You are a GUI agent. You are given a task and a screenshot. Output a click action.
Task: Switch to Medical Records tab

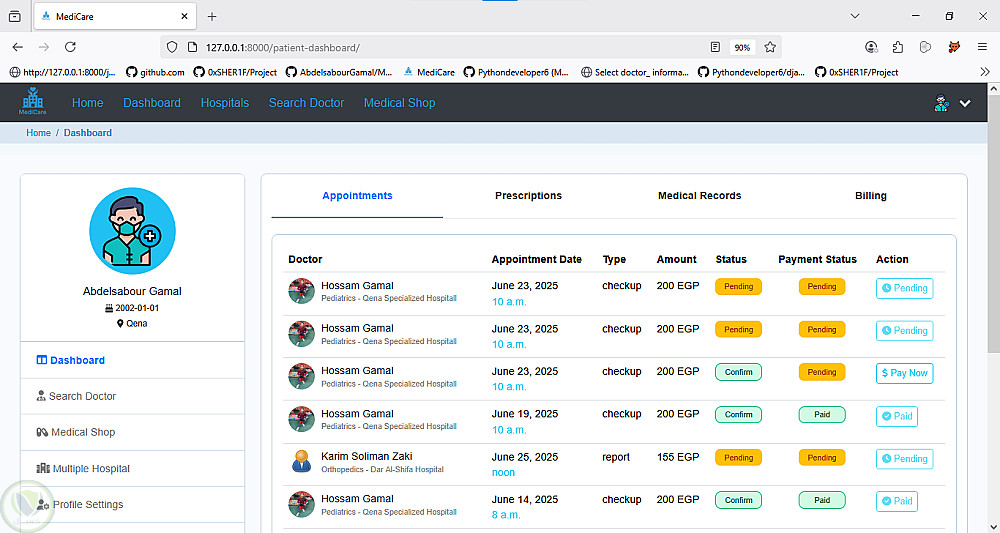point(700,196)
